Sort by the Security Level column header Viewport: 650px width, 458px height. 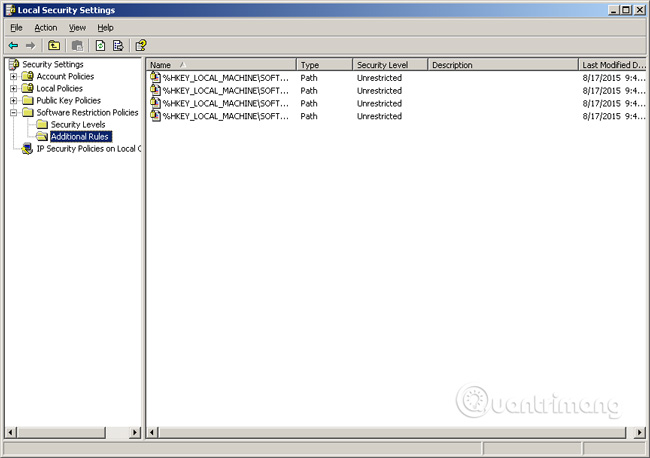pyautogui.click(x=390, y=65)
